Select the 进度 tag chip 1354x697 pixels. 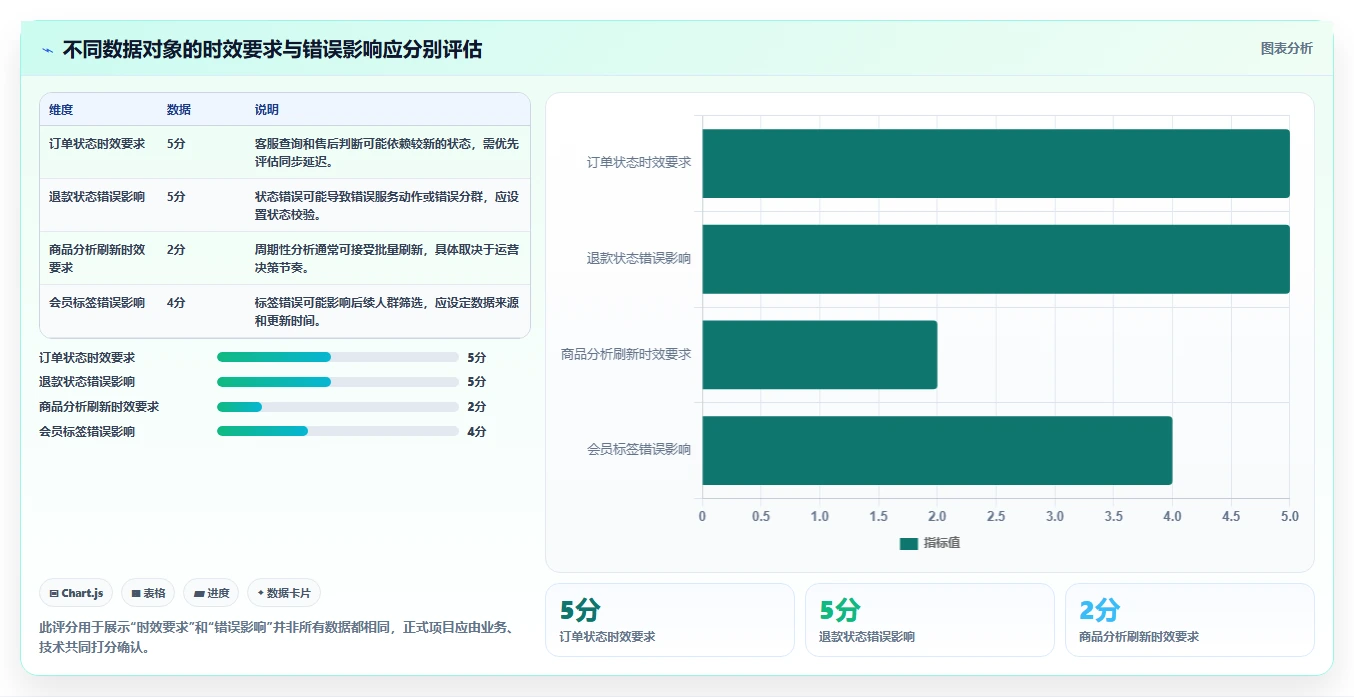tap(211, 593)
